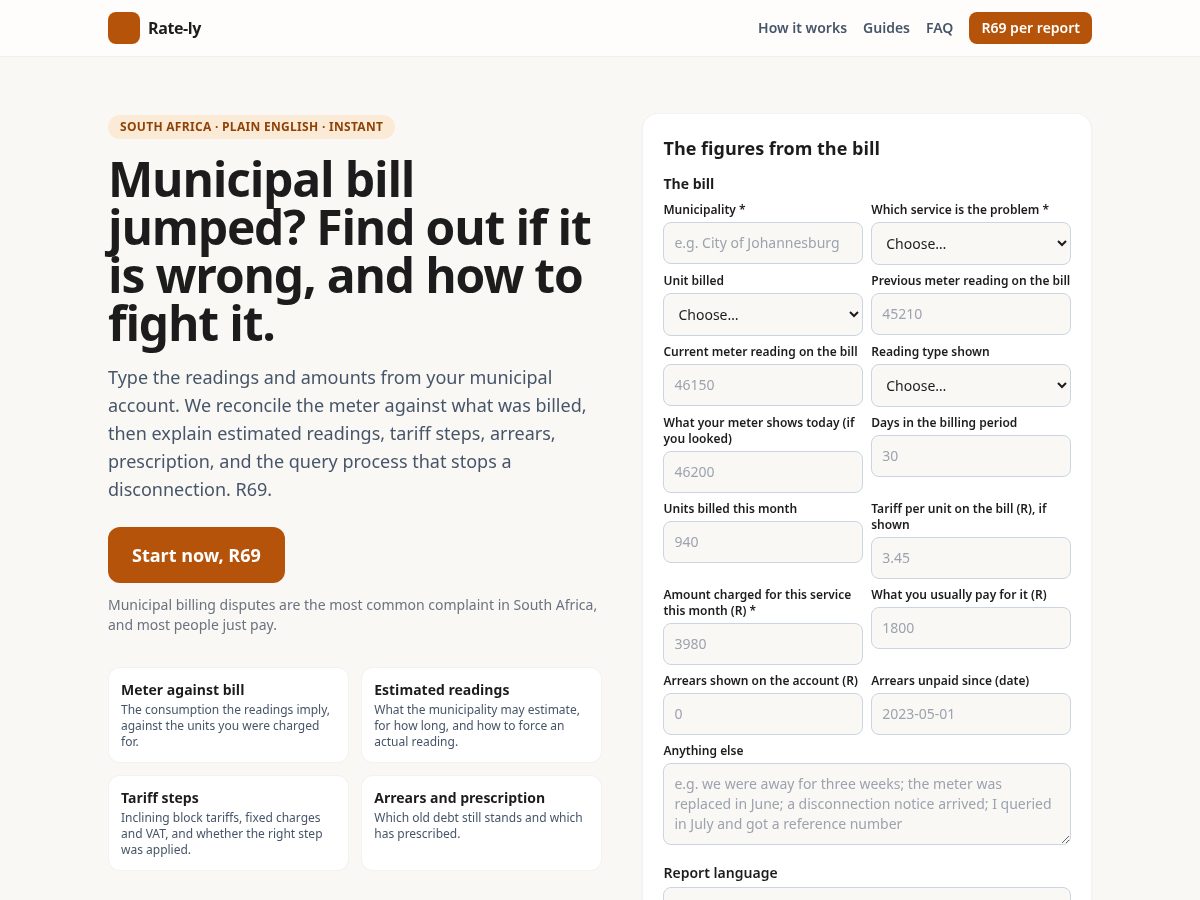Image resolution: width=1200 pixels, height=900 pixels.
Task: Click the Previous meter reading field
Action: [971, 314]
